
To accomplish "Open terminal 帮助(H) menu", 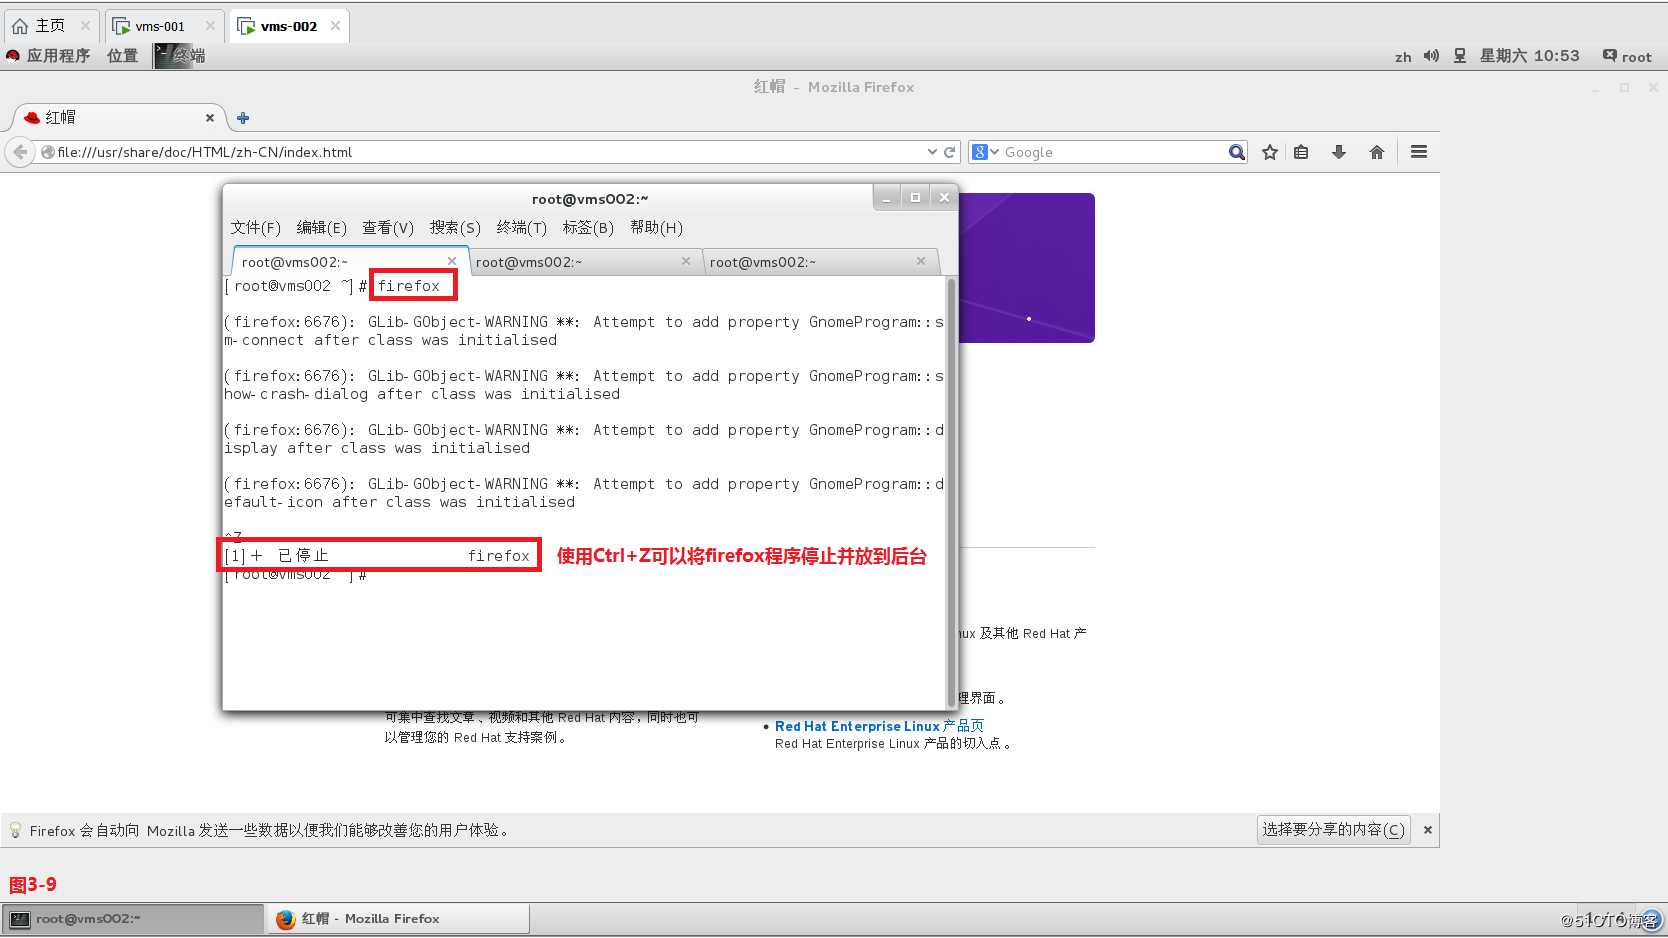I will pos(656,228).
